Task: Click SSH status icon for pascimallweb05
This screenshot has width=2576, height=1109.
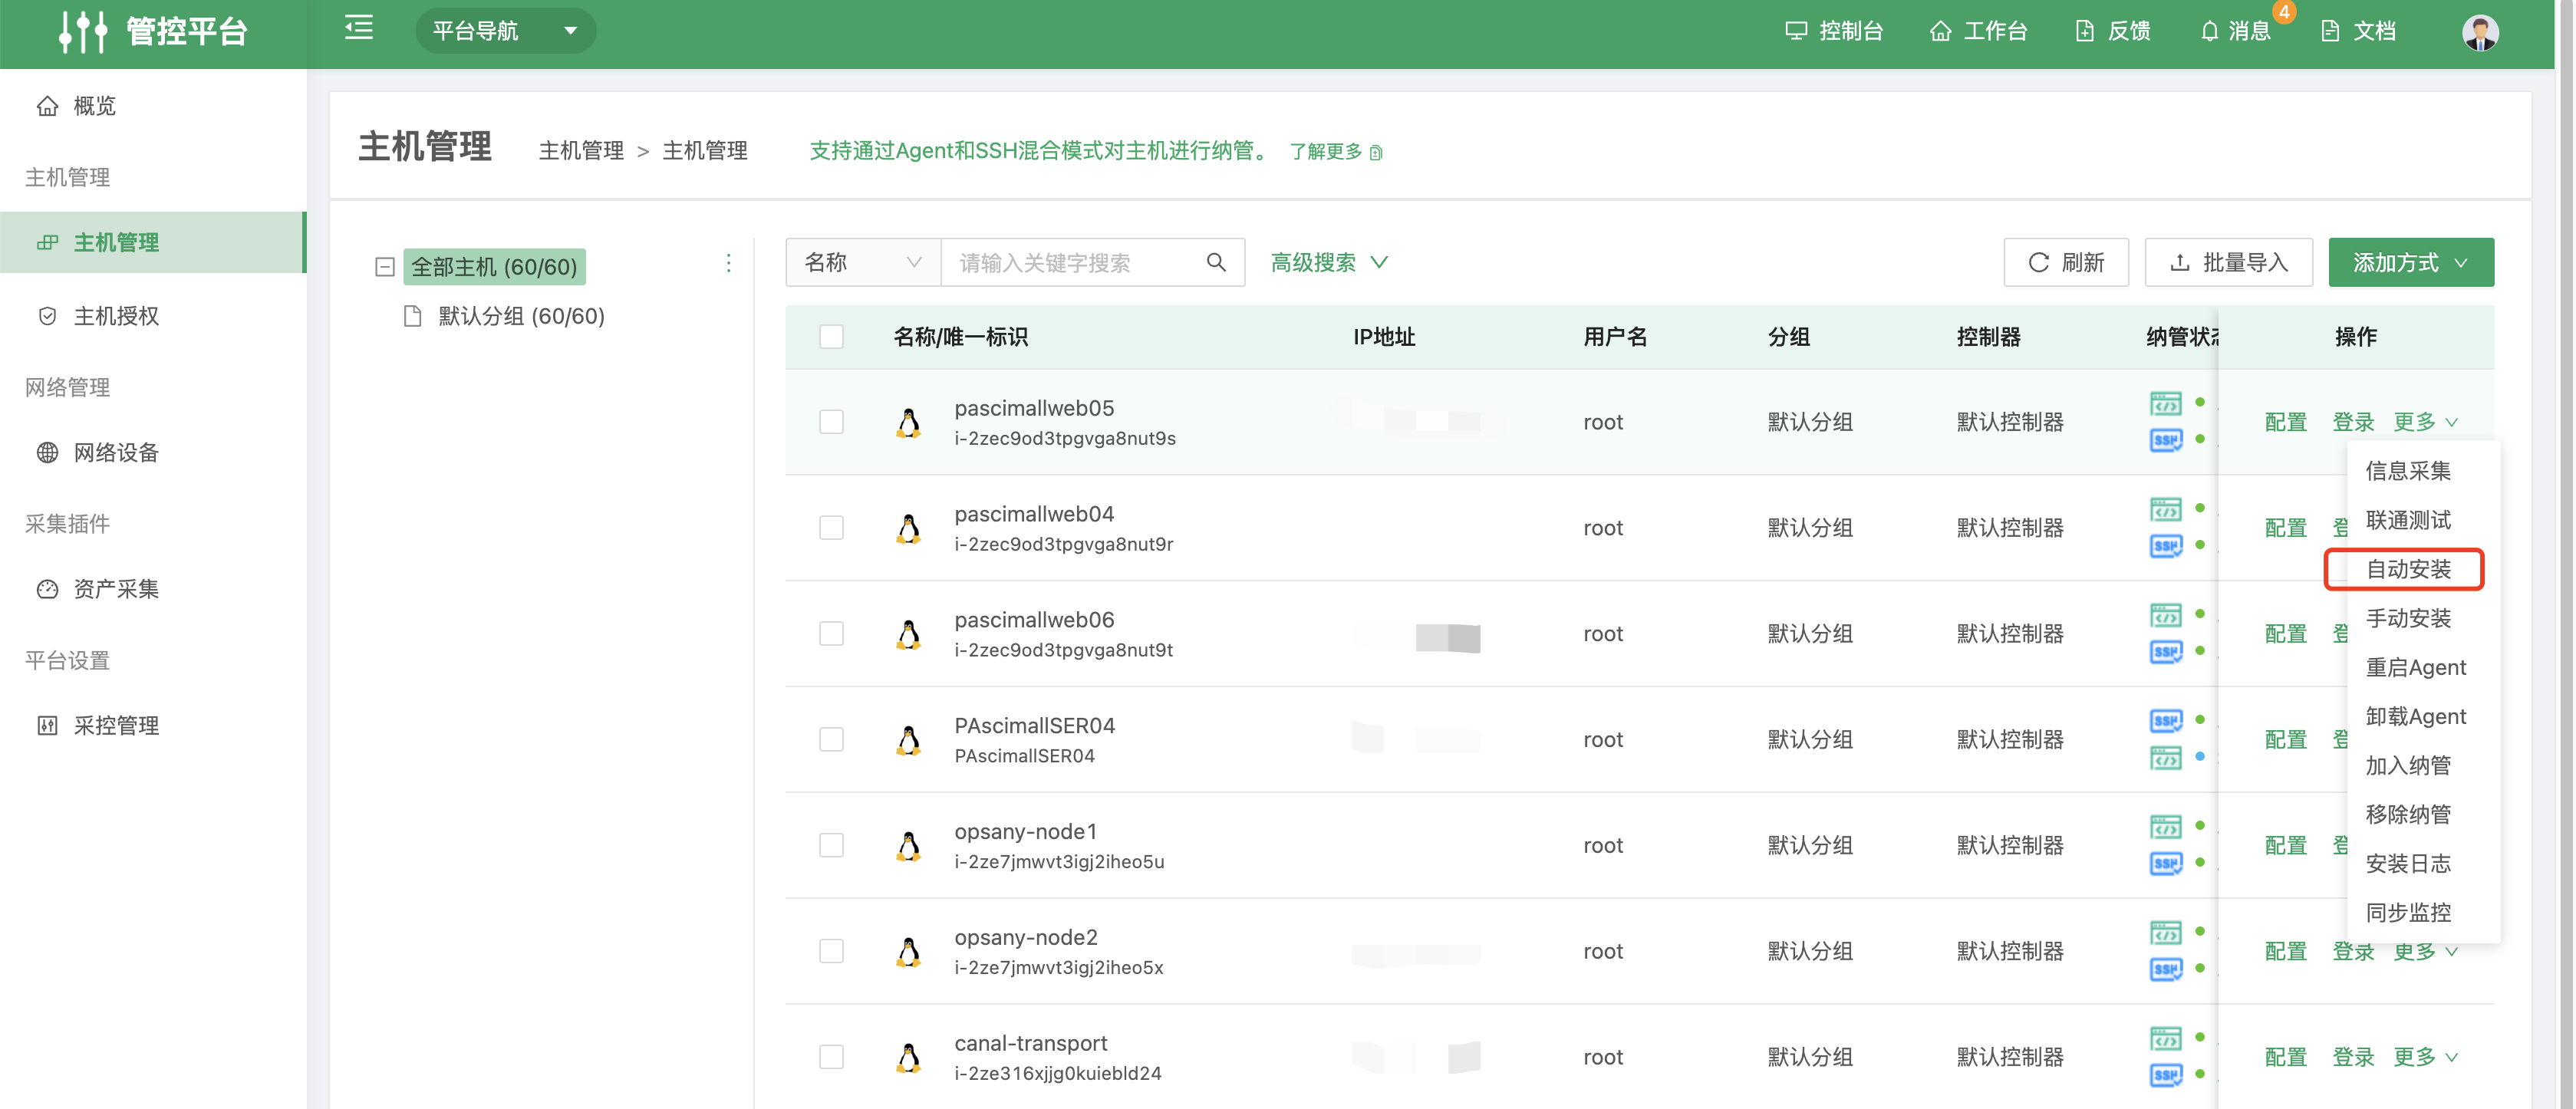Action: (2165, 440)
